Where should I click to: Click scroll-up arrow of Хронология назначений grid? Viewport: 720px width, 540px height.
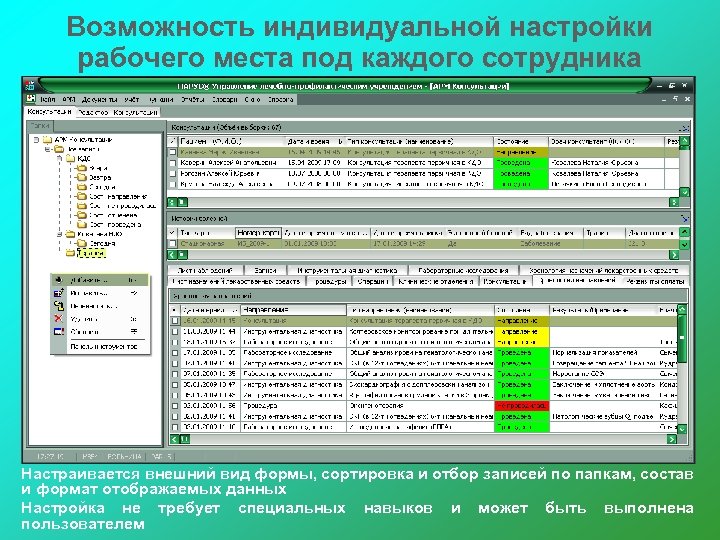682,309
